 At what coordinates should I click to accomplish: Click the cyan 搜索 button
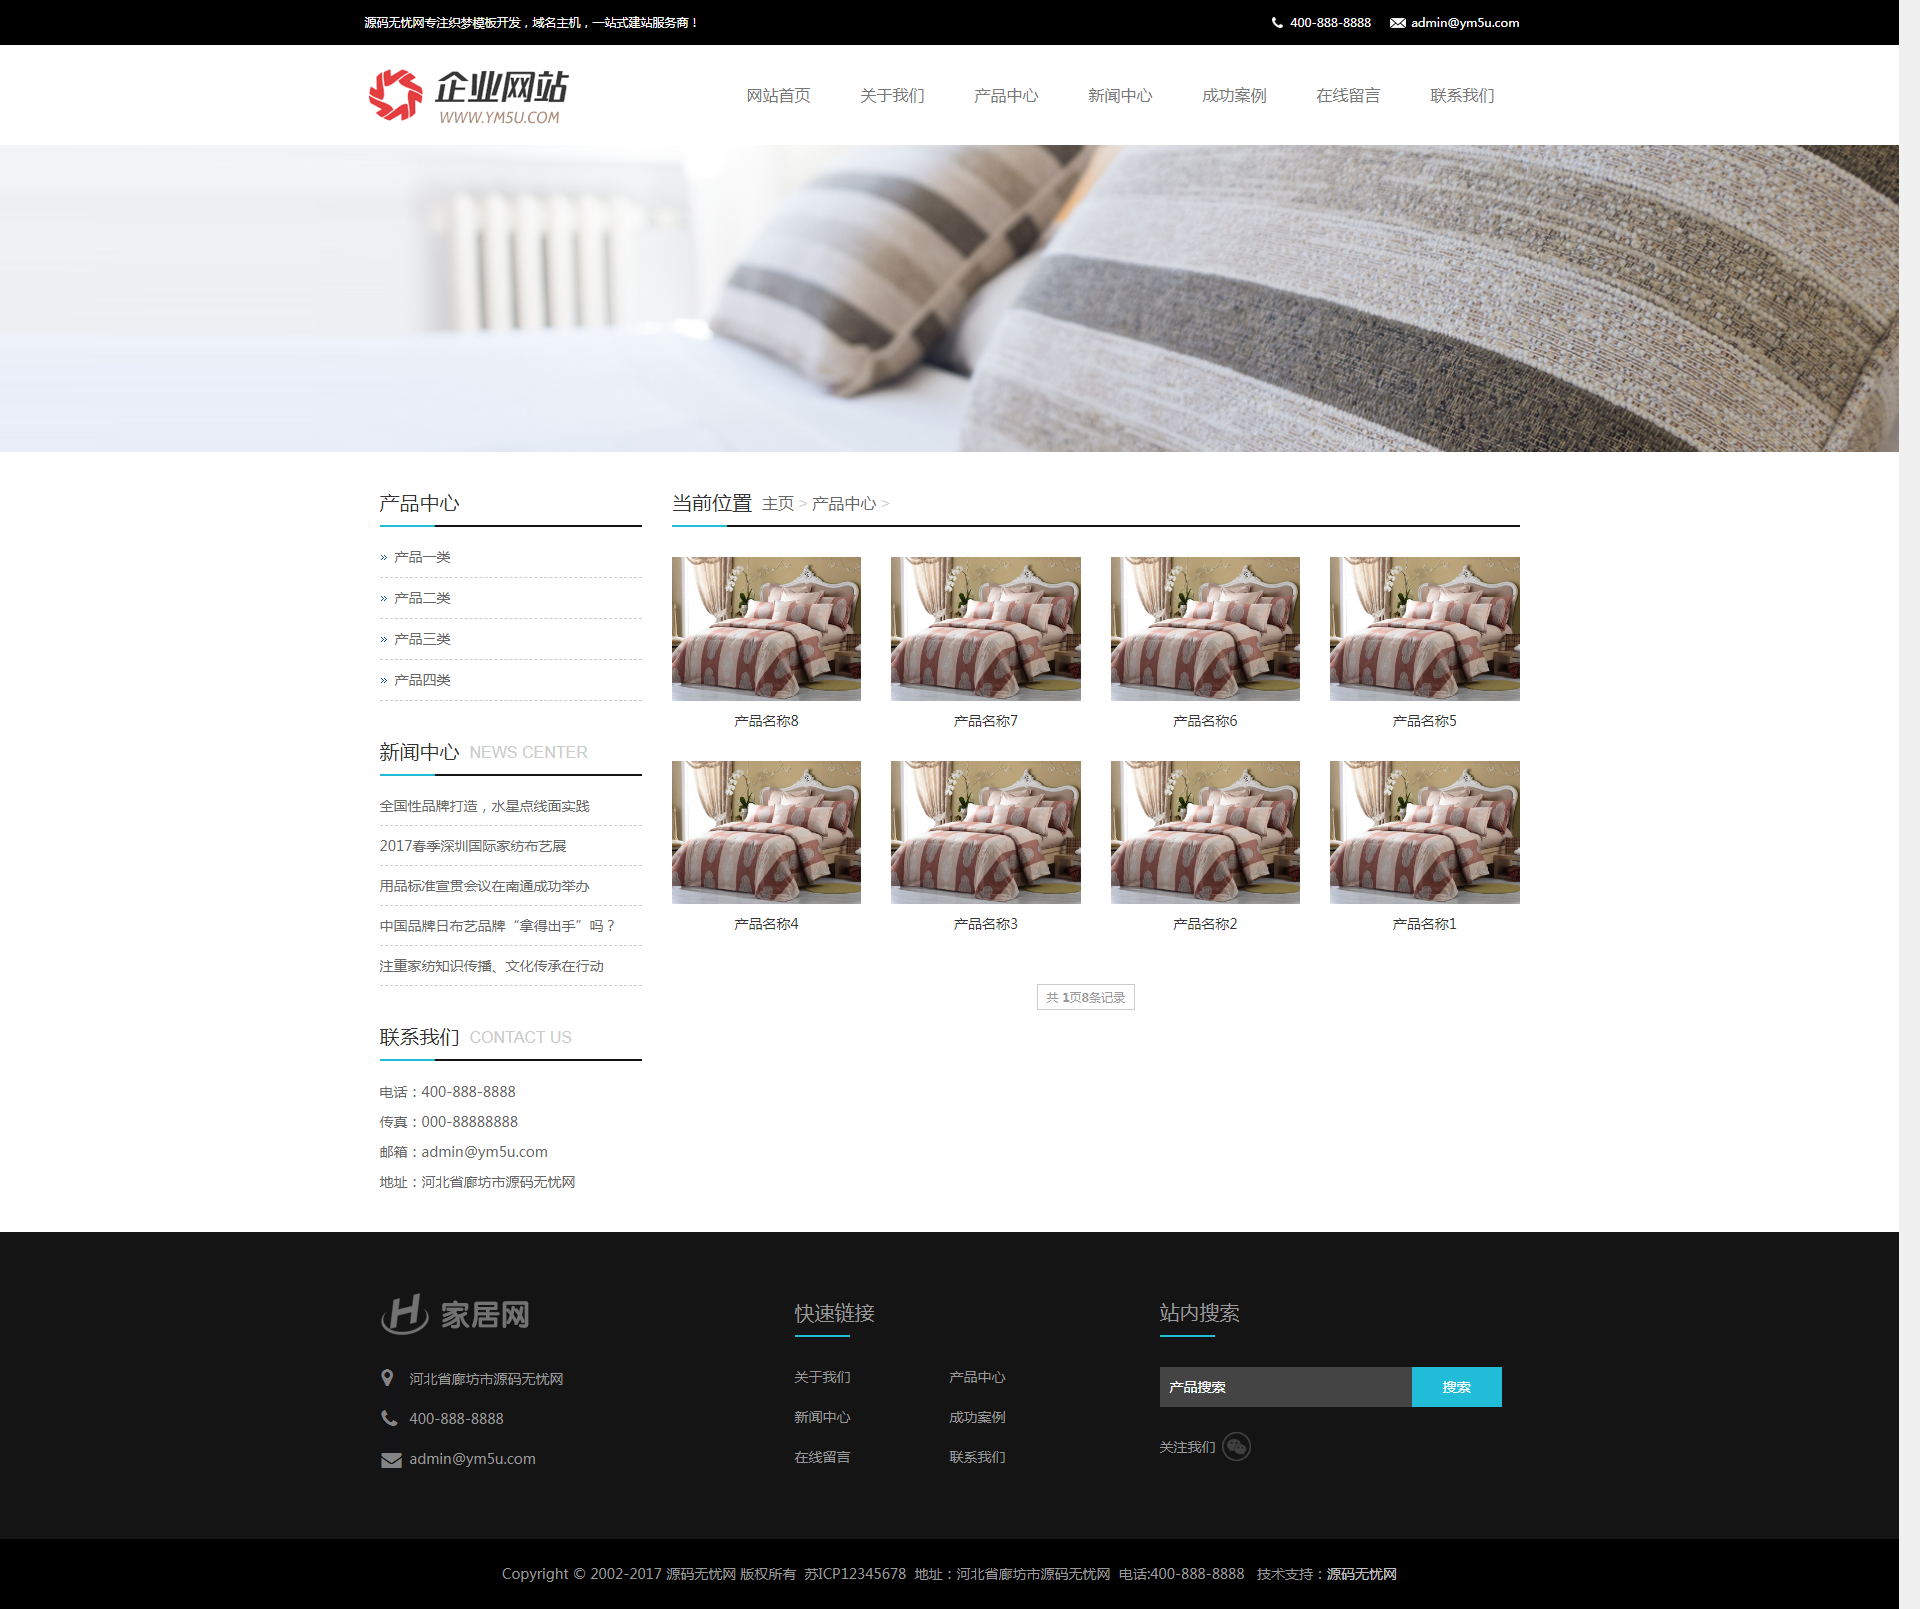click(x=1456, y=1387)
